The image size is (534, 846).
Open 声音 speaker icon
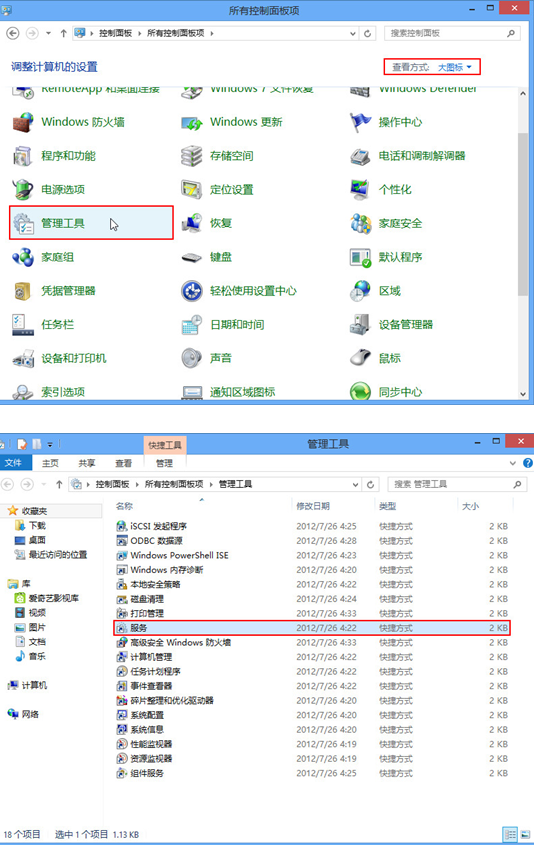(x=191, y=358)
